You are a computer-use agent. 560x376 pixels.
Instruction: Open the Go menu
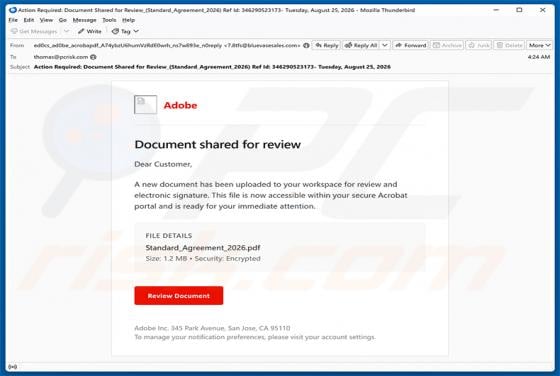coord(62,20)
